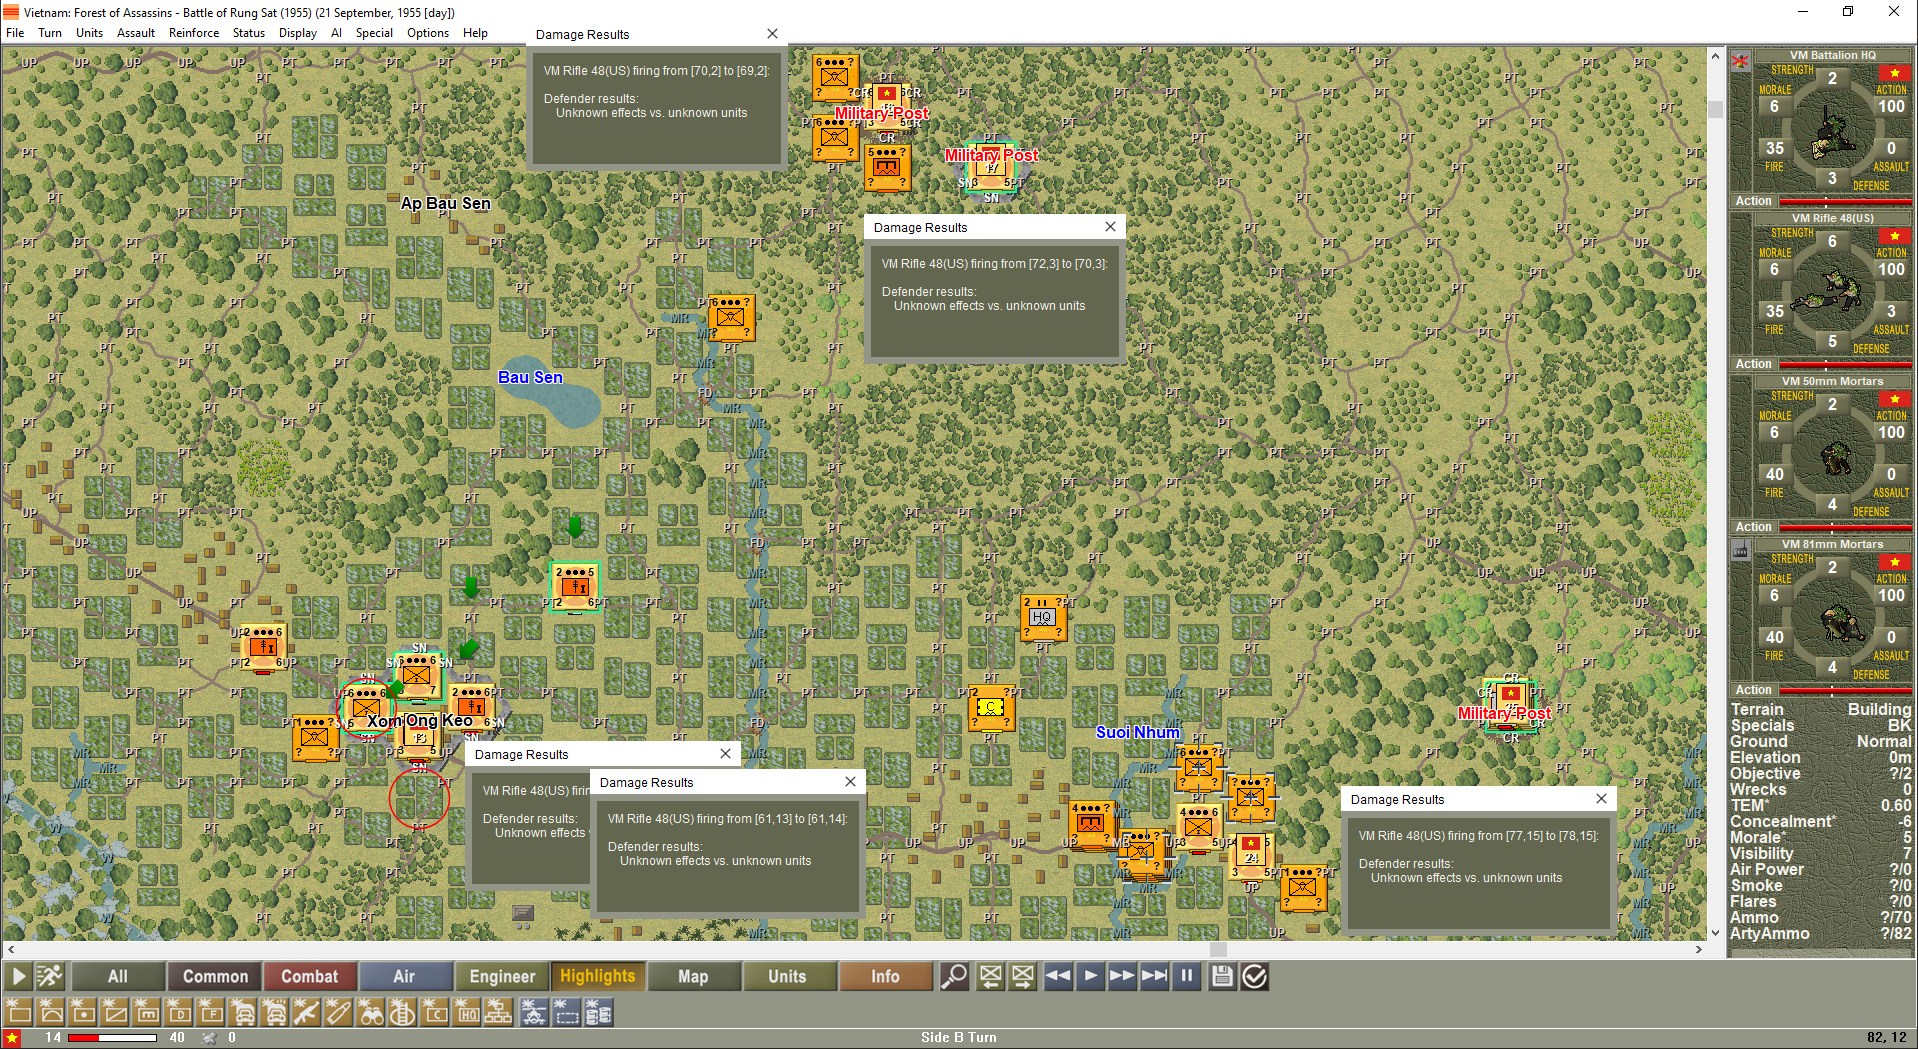Click the 'C' unit highlight icon
The image size is (1918, 1049).
click(434, 1012)
